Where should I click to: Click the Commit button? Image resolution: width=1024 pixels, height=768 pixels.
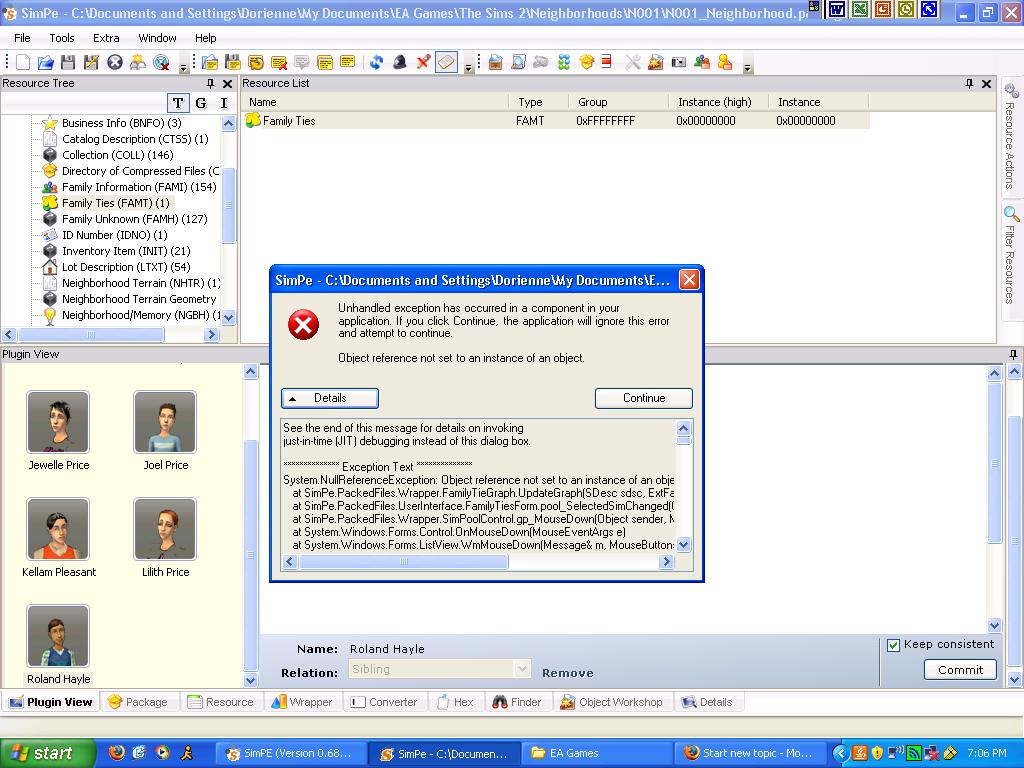coord(960,670)
